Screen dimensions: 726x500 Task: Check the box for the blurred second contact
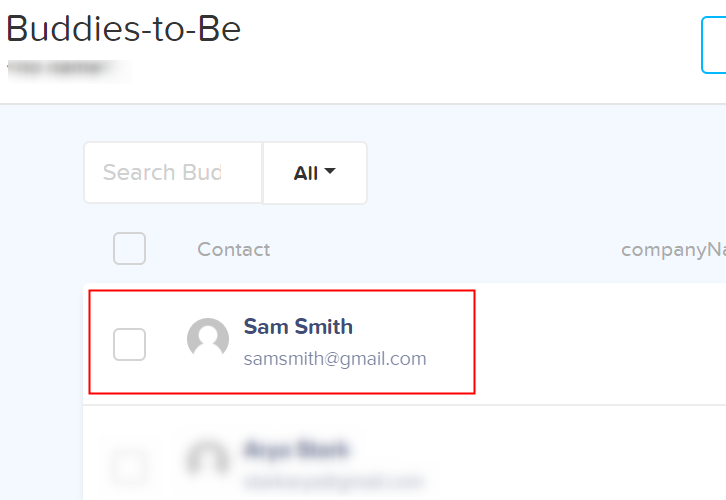(129, 466)
